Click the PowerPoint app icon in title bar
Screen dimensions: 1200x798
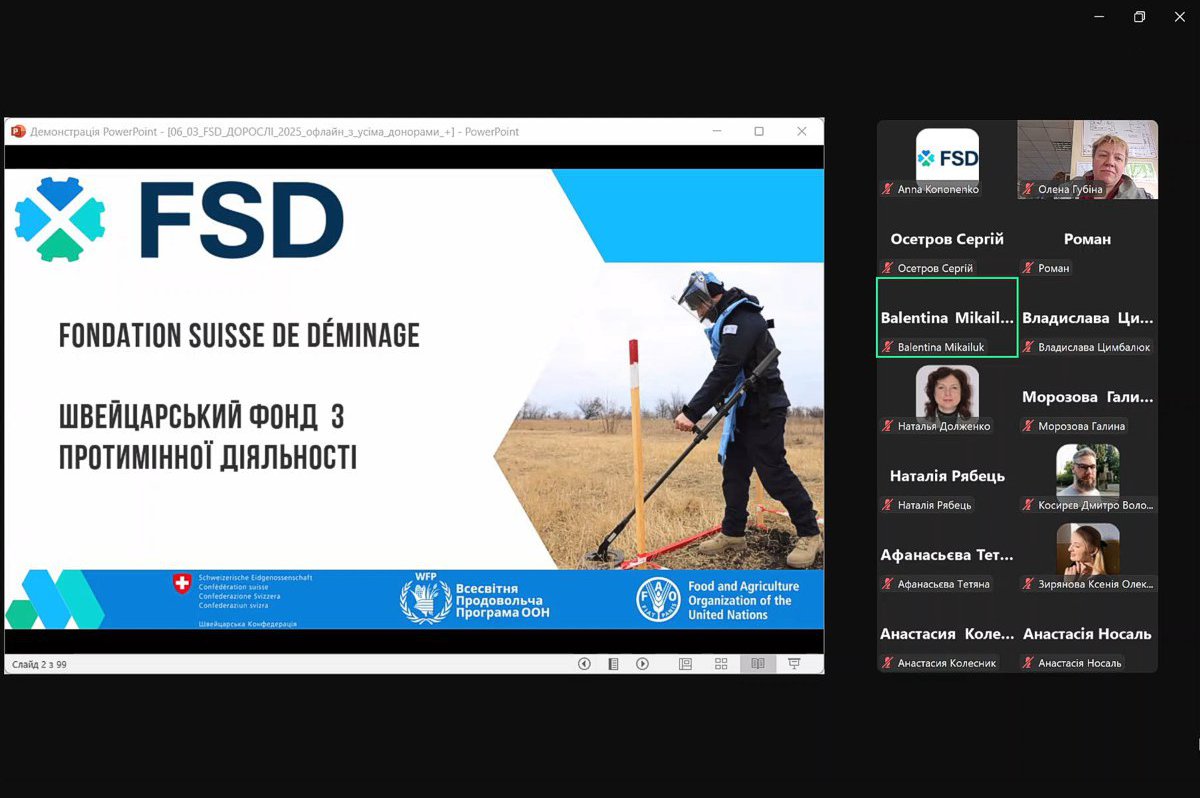click(17, 131)
